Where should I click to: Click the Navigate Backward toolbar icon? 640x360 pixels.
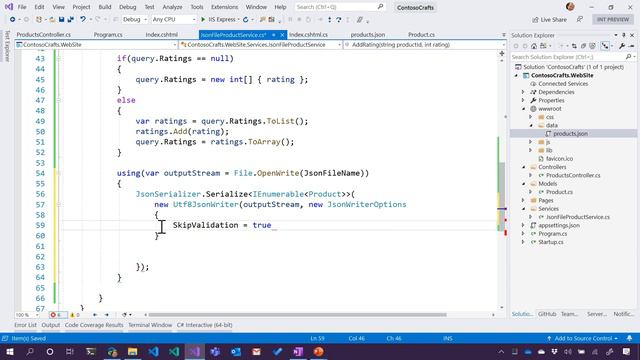click(x=12, y=19)
